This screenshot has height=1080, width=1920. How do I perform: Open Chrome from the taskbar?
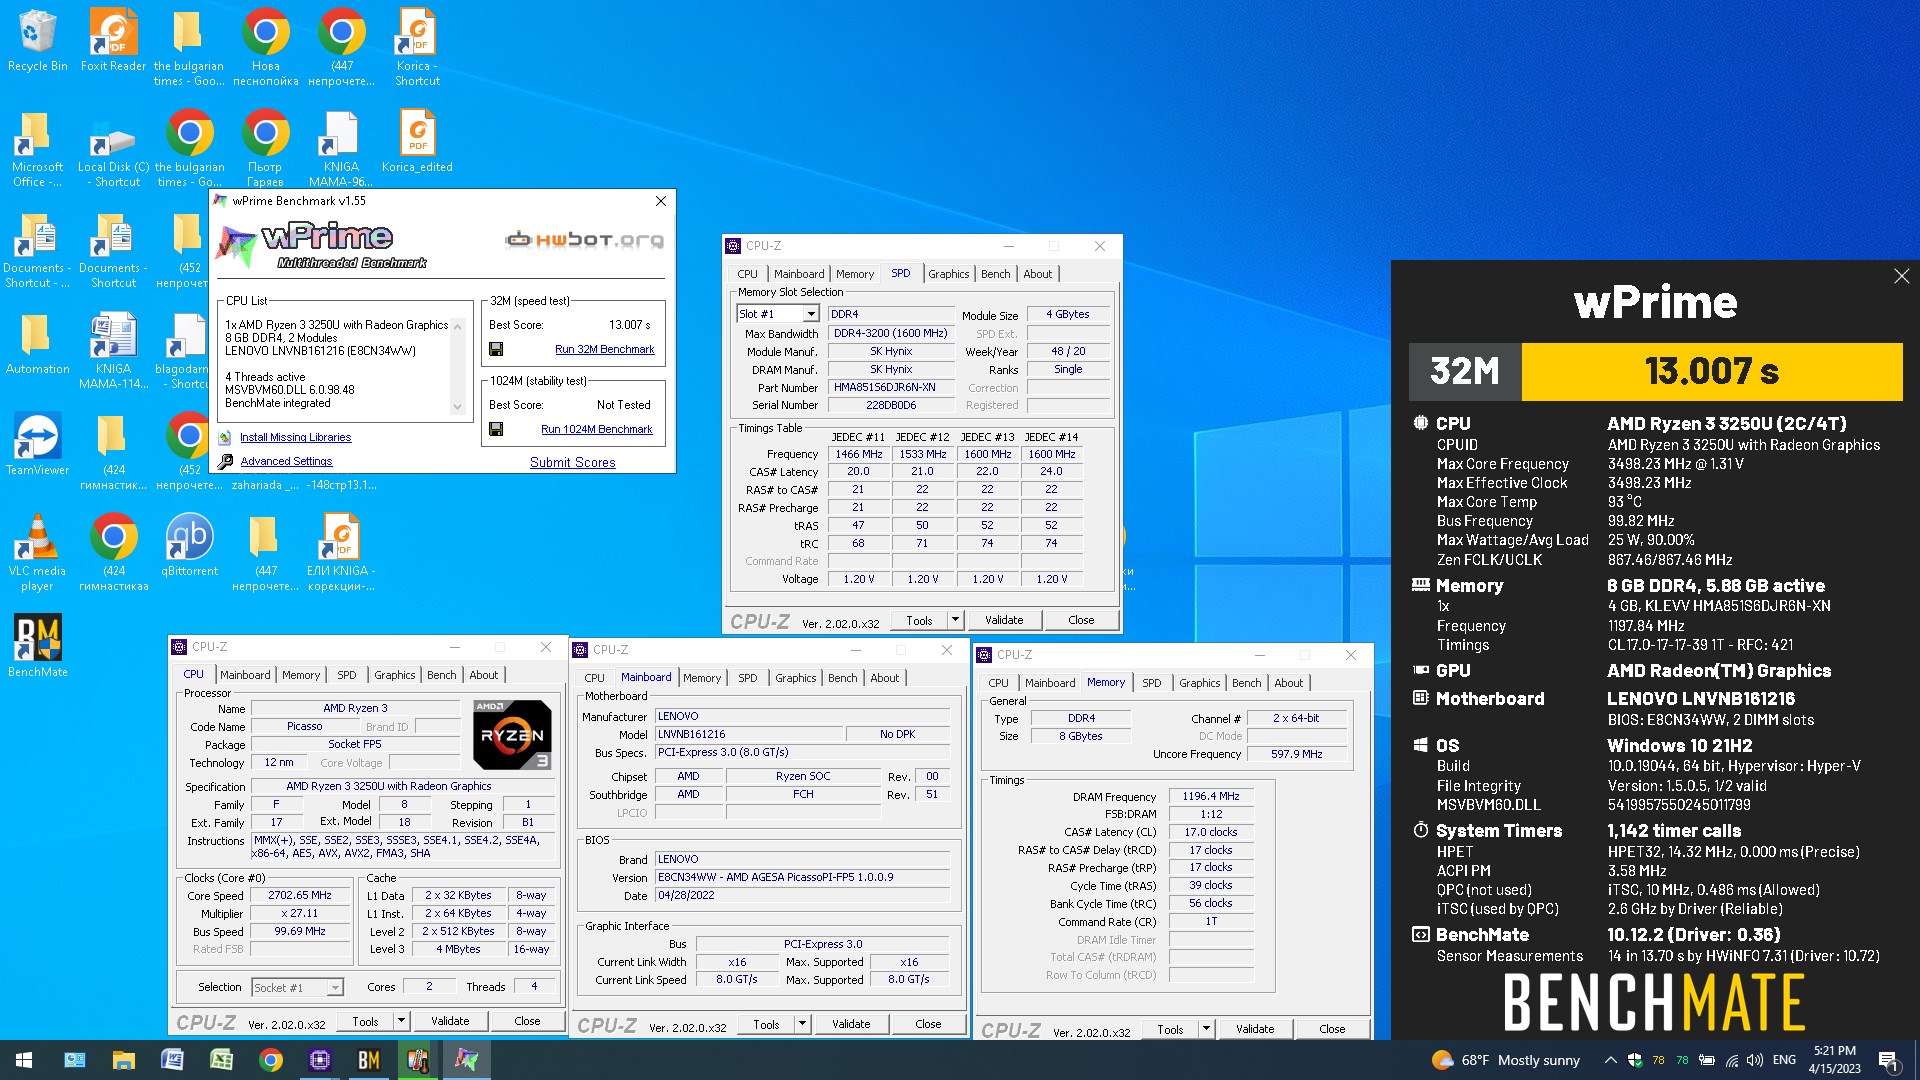coord(270,1060)
